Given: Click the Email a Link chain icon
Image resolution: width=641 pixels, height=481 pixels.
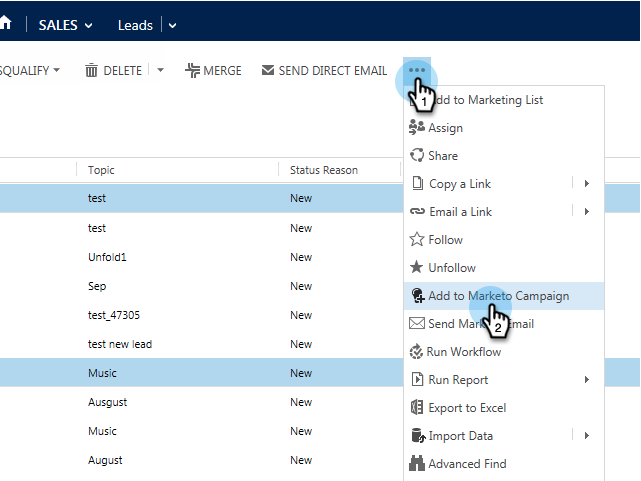Looking at the screenshot, I should click(x=417, y=211).
